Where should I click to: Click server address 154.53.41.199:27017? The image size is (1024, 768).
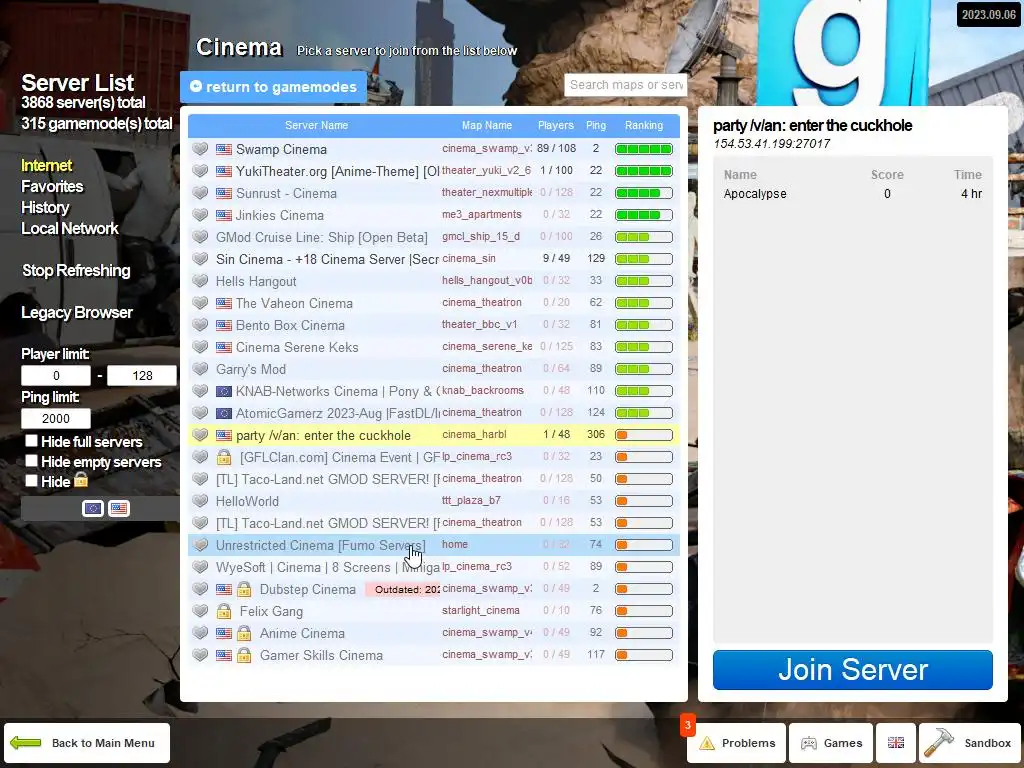coord(771,144)
